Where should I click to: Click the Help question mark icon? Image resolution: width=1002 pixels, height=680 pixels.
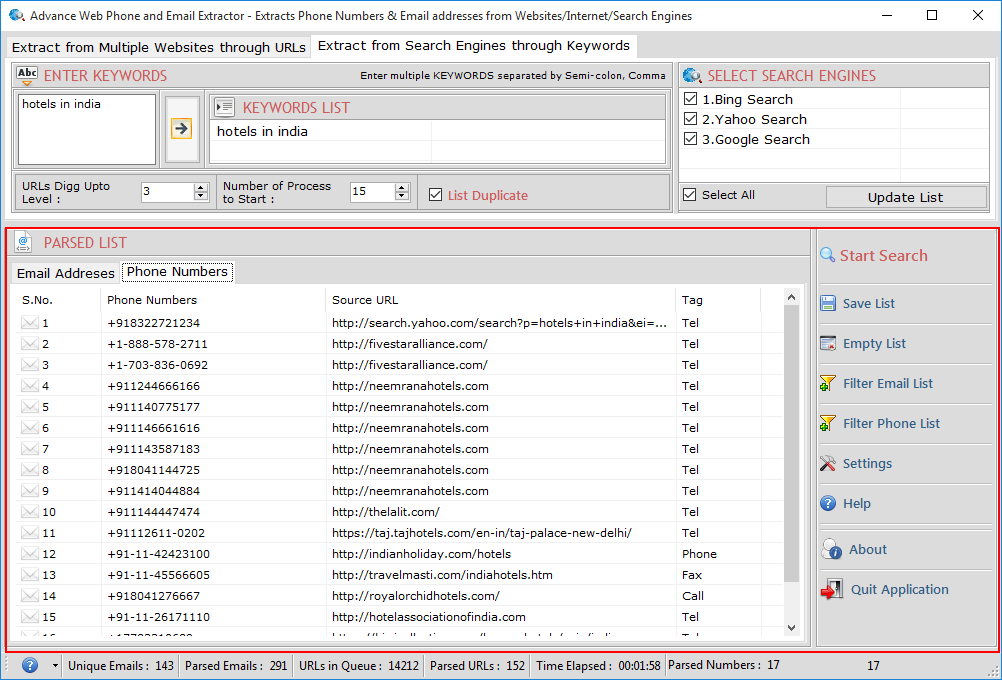[828, 504]
